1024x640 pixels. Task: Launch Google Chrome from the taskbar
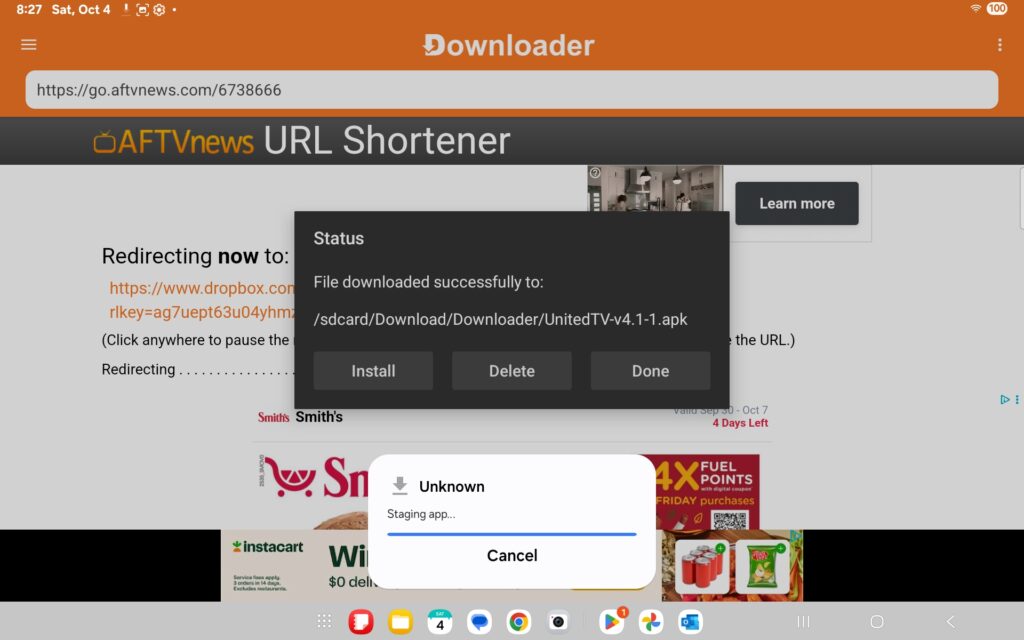[x=518, y=622]
